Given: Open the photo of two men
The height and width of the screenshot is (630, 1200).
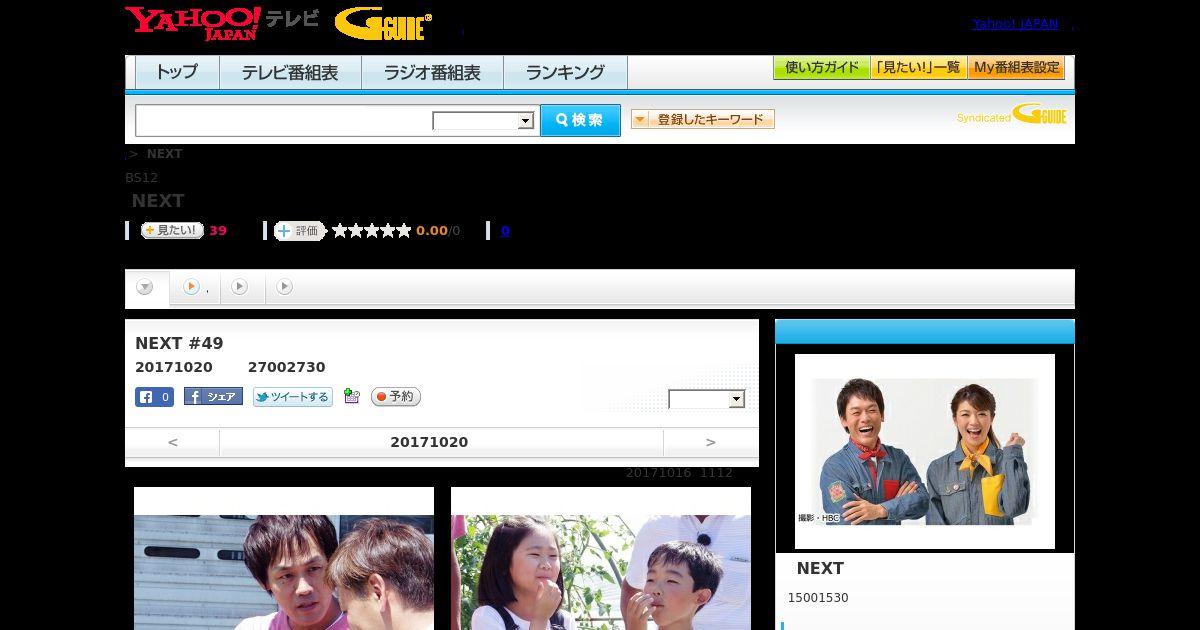Looking at the screenshot, I should coord(284,558).
